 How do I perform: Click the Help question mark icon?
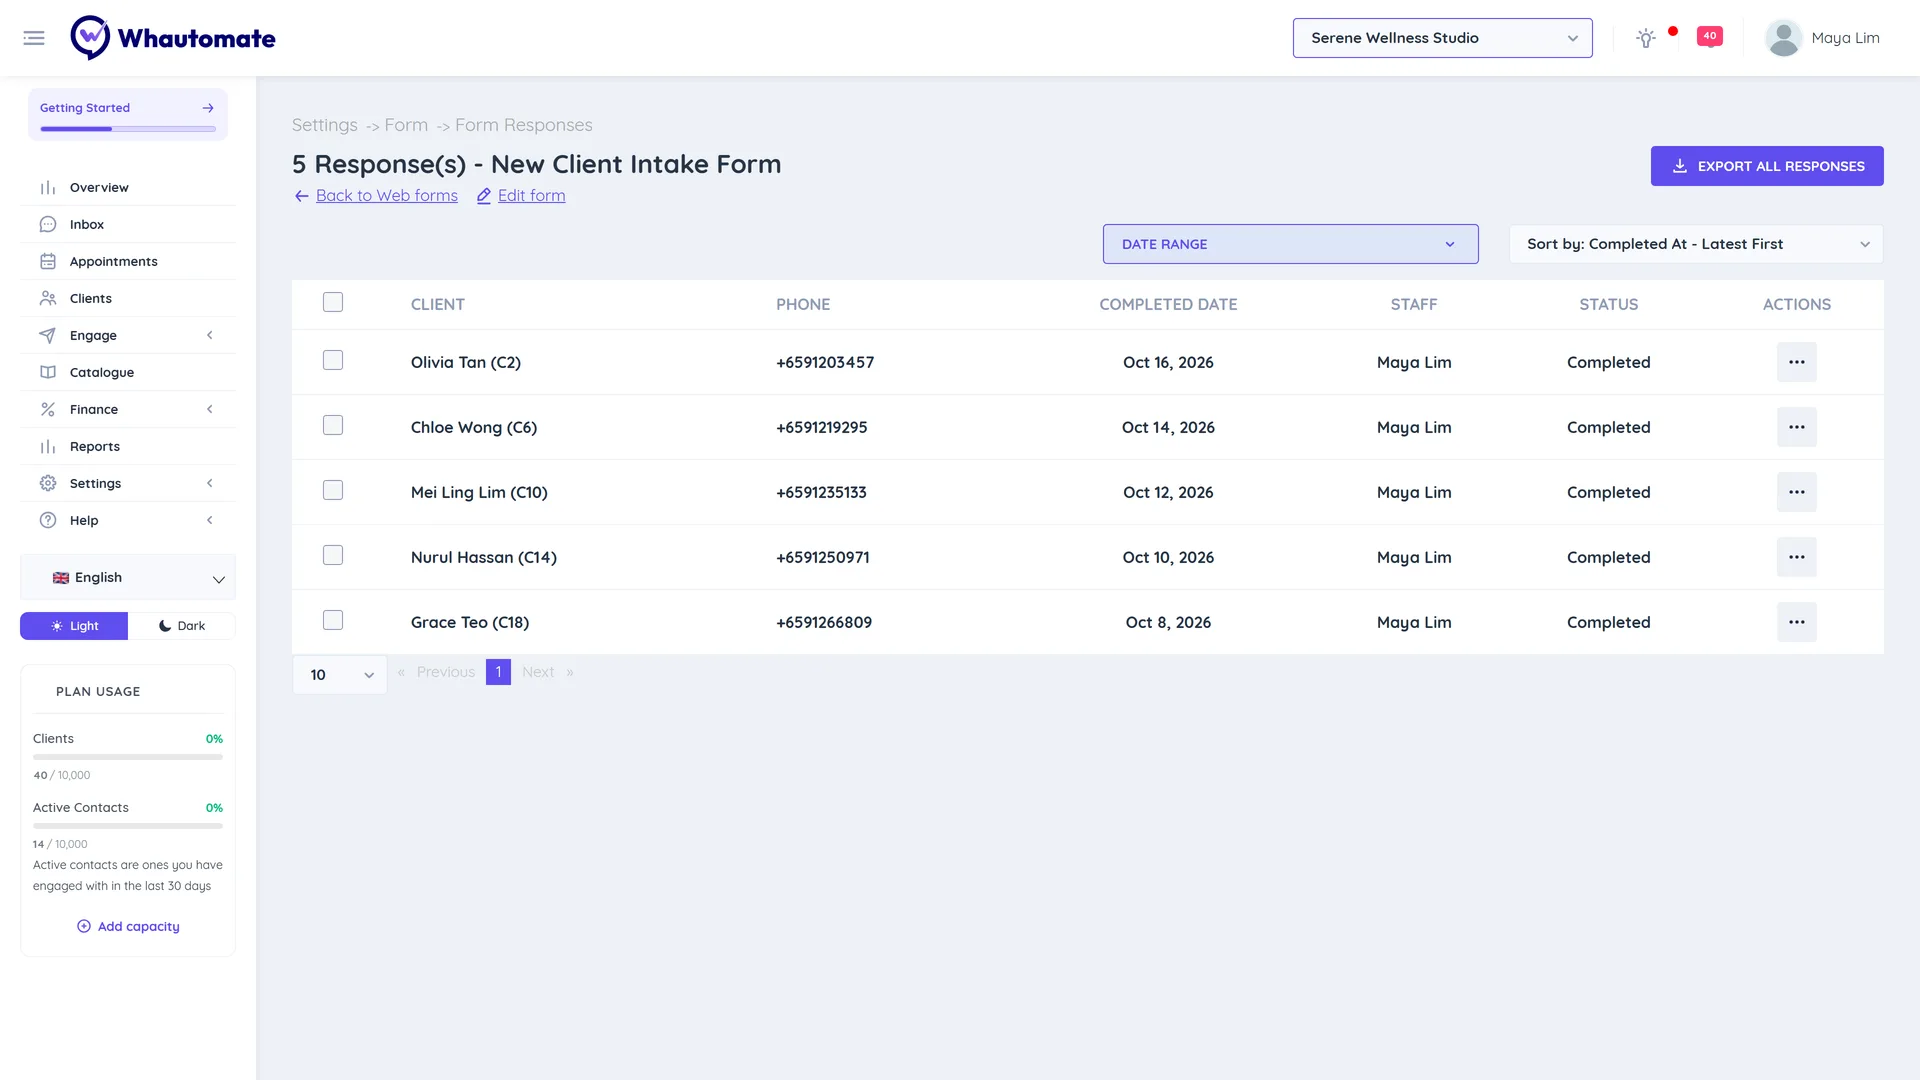pyautogui.click(x=48, y=521)
